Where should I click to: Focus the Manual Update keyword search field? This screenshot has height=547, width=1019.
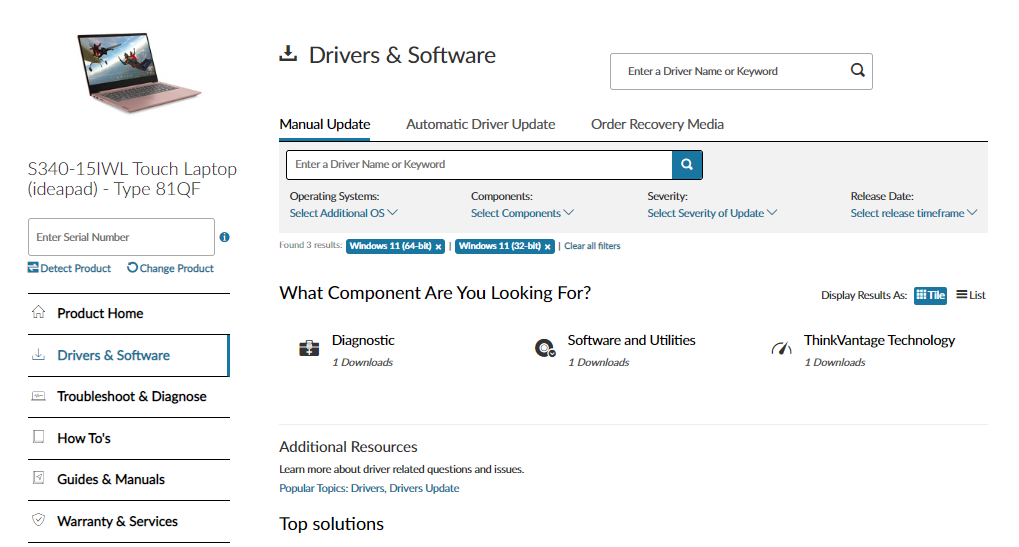(x=479, y=165)
